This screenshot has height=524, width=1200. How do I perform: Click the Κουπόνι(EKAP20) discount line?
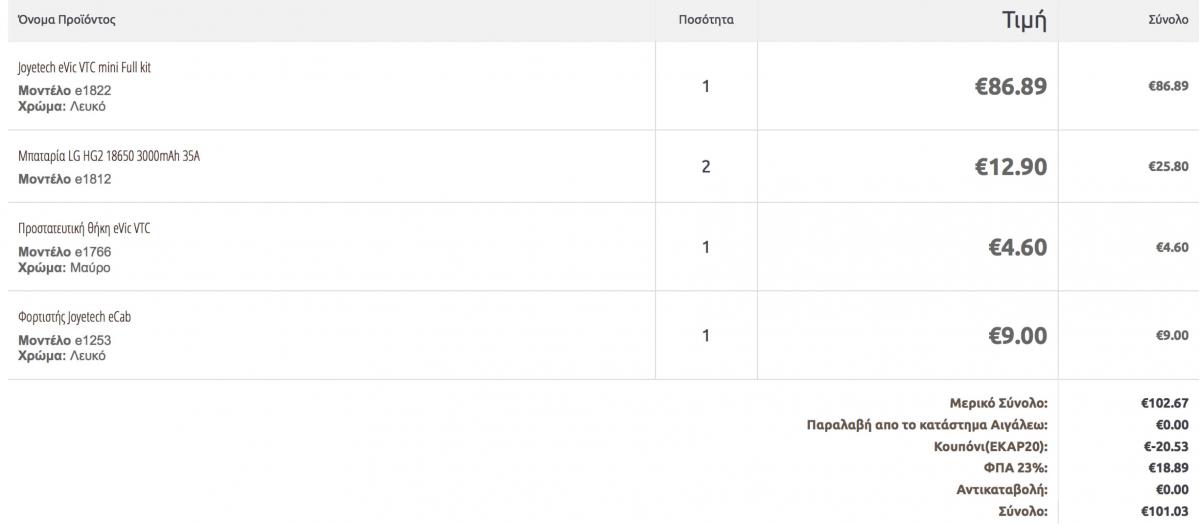tap(990, 445)
